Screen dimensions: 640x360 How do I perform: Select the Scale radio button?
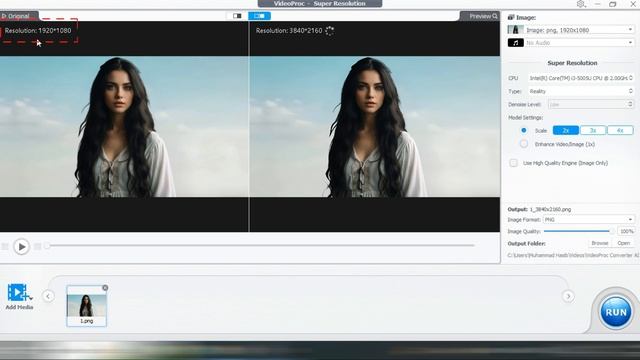click(524, 130)
